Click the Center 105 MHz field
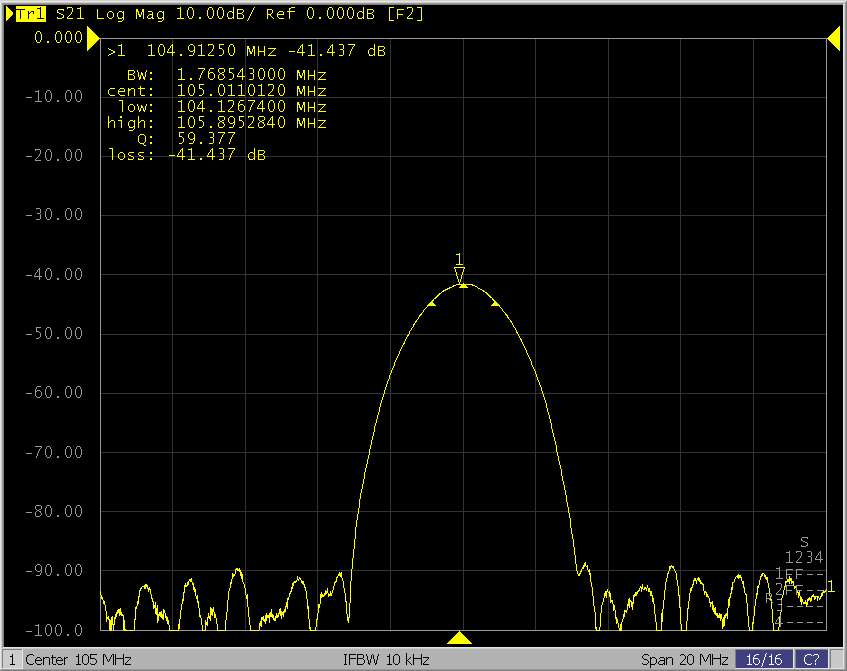The width and height of the screenshot is (847, 671). click(x=78, y=660)
